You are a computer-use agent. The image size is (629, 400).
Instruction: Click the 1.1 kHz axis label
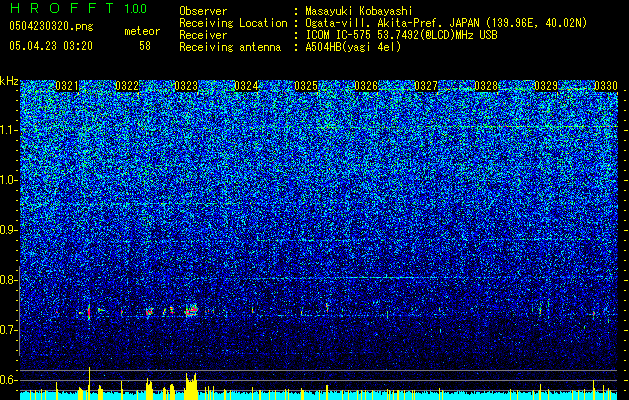8,130
